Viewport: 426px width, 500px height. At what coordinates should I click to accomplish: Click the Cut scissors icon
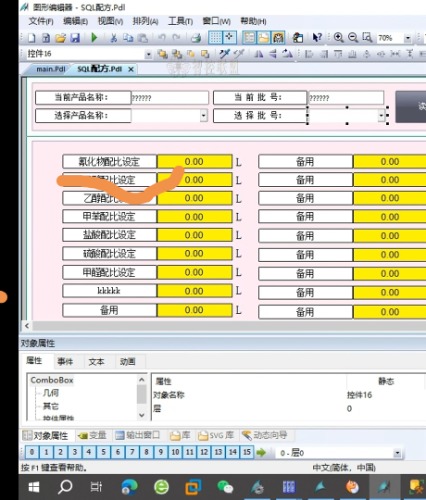click(114, 38)
